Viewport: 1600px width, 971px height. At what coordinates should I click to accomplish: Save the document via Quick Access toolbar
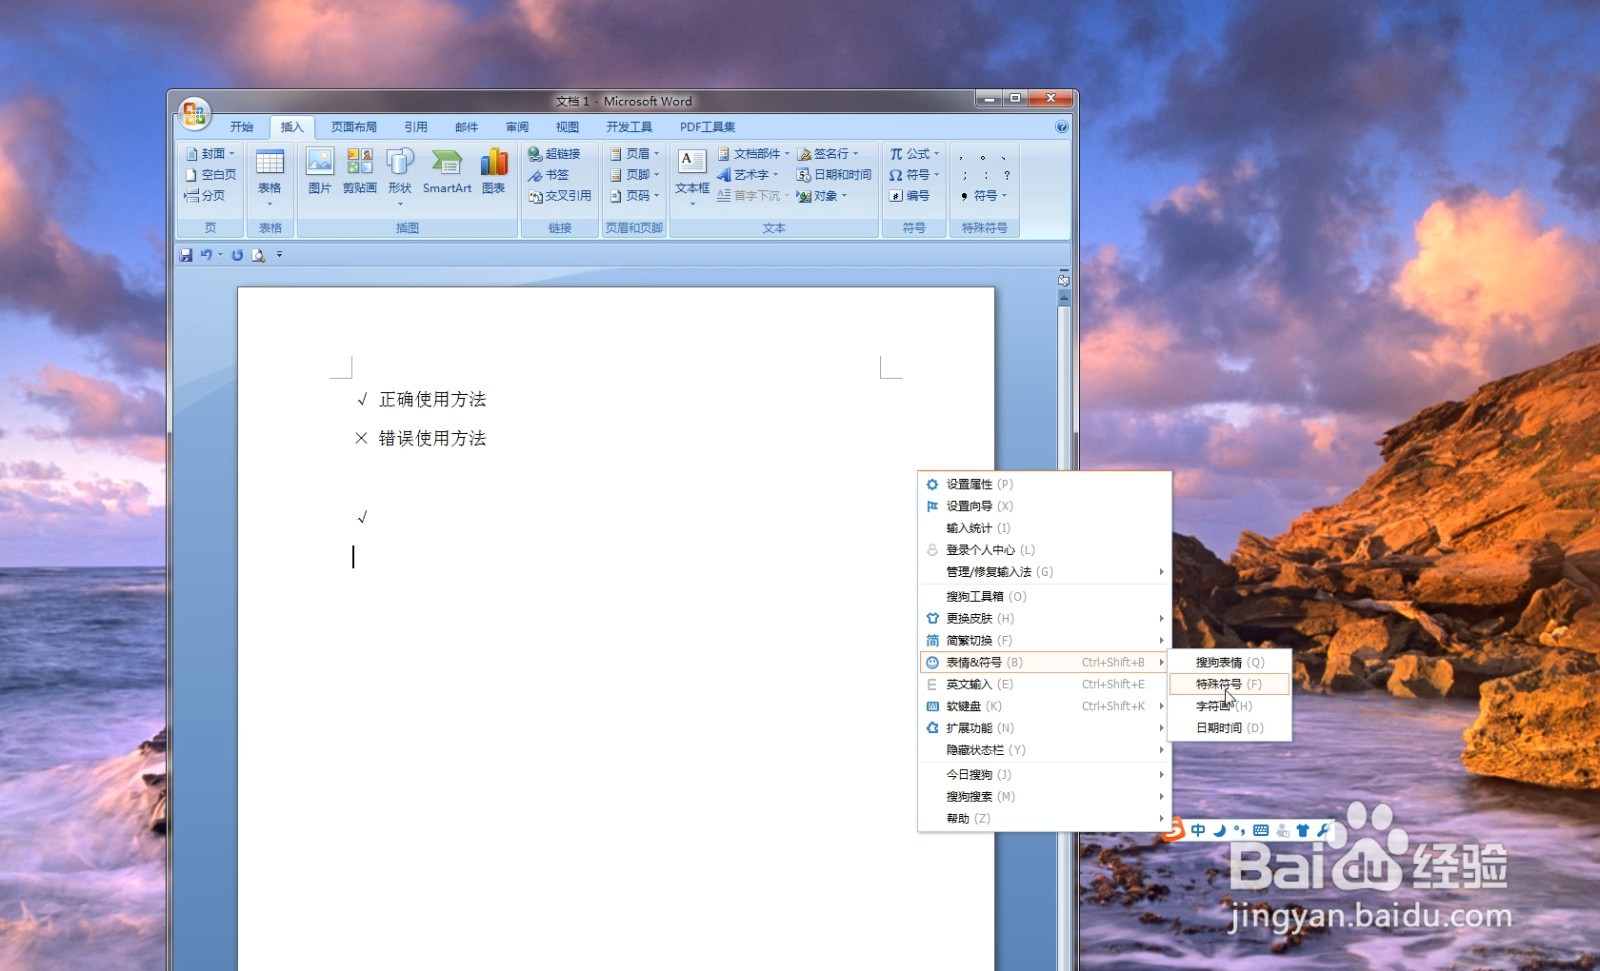(185, 255)
